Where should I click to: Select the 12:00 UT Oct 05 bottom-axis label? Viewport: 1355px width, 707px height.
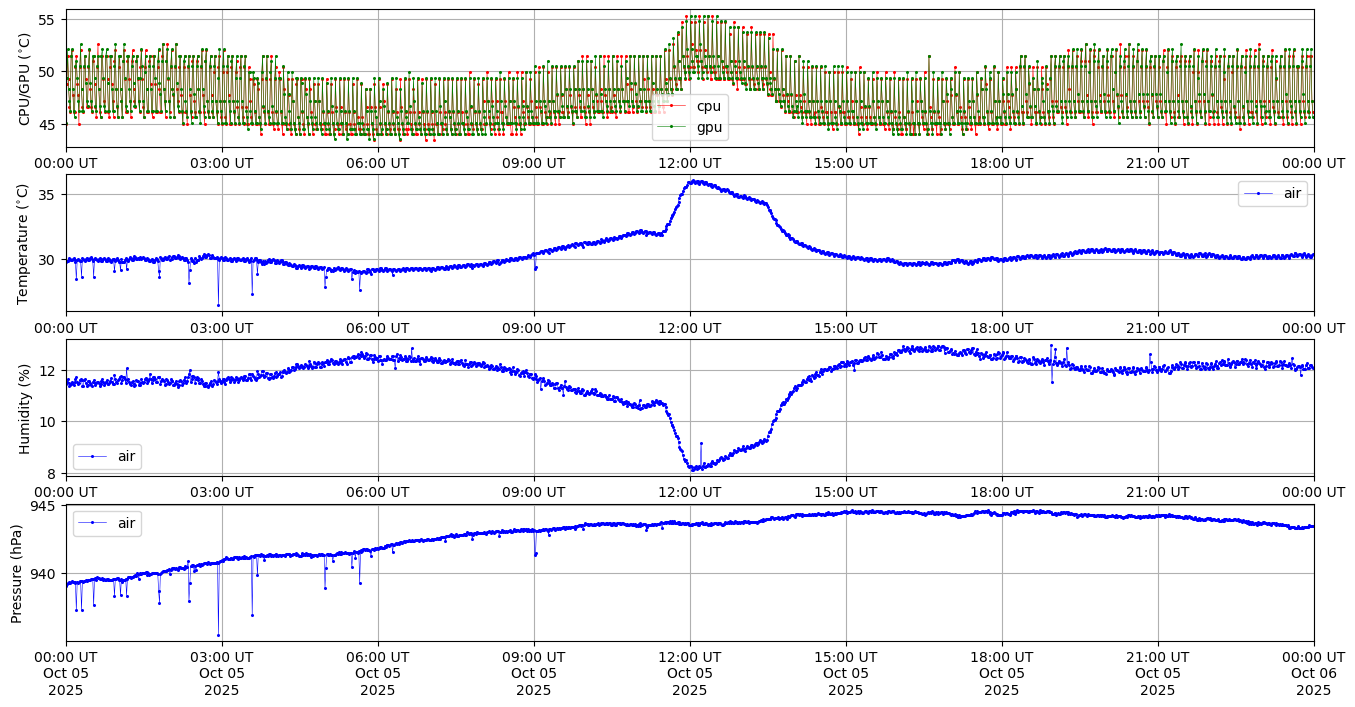pyautogui.click(x=690, y=673)
